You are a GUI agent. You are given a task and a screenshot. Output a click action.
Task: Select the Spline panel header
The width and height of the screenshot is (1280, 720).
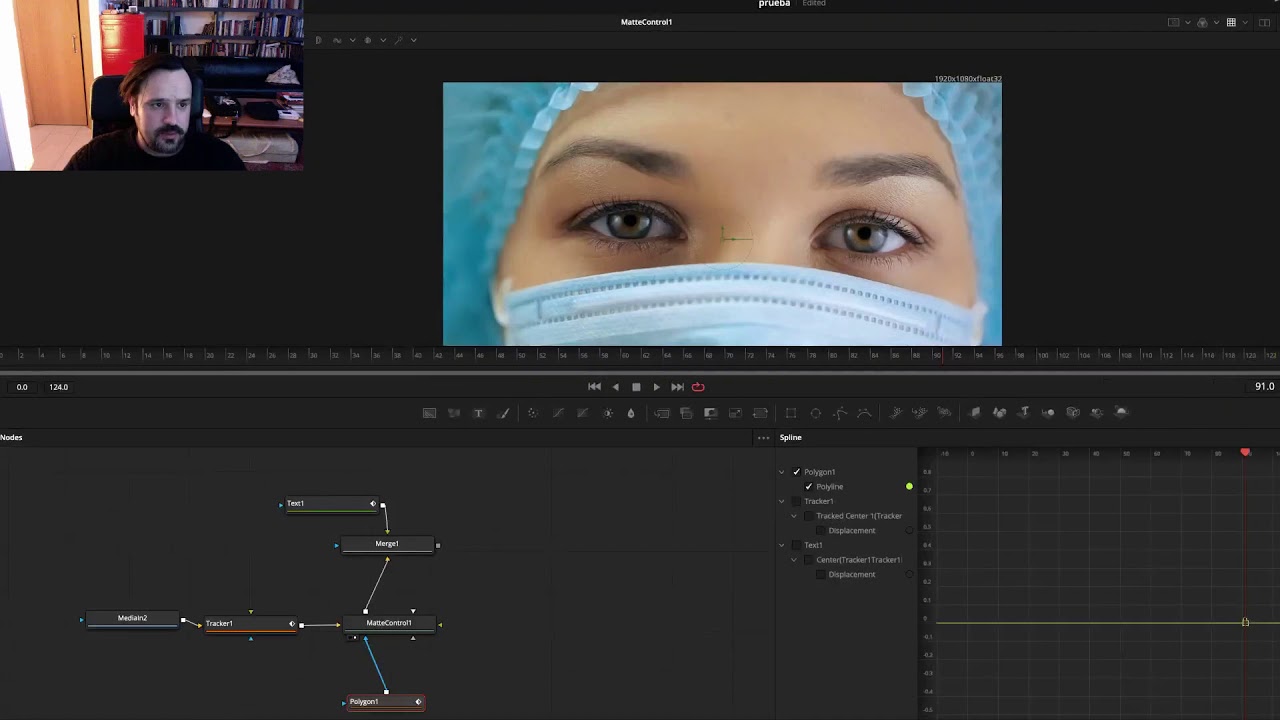tap(790, 437)
